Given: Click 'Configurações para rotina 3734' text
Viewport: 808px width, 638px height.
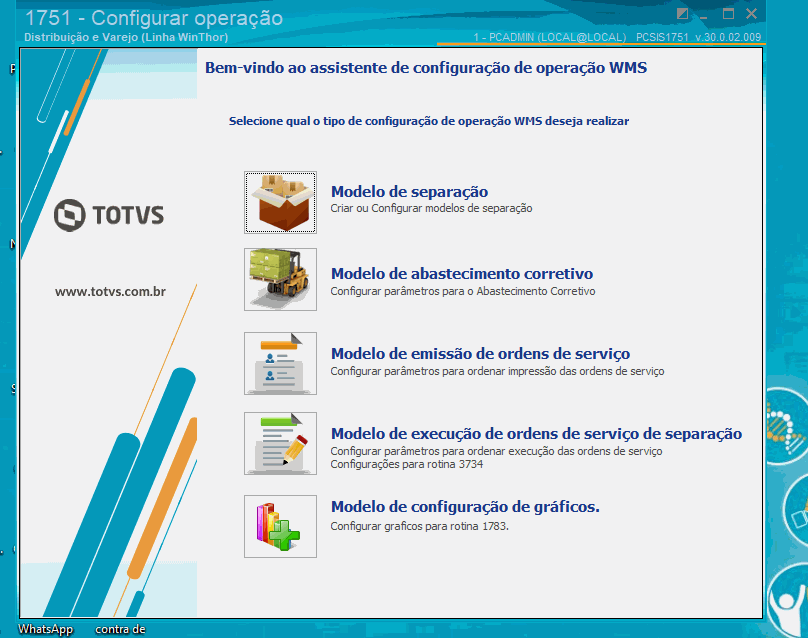Looking at the screenshot, I should (x=407, y=464).
